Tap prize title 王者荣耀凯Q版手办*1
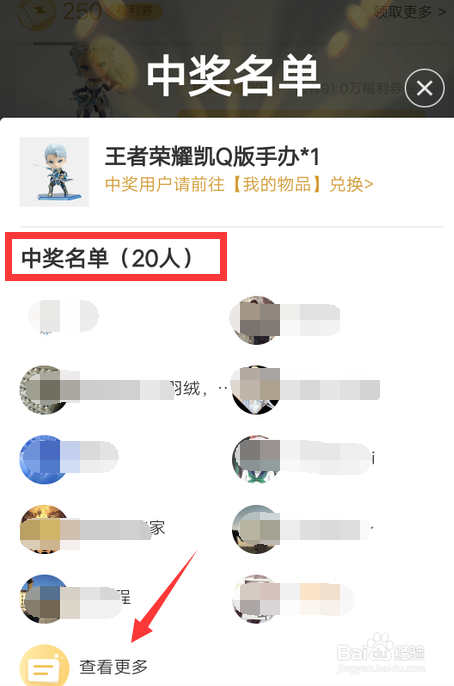 (212, 156)
